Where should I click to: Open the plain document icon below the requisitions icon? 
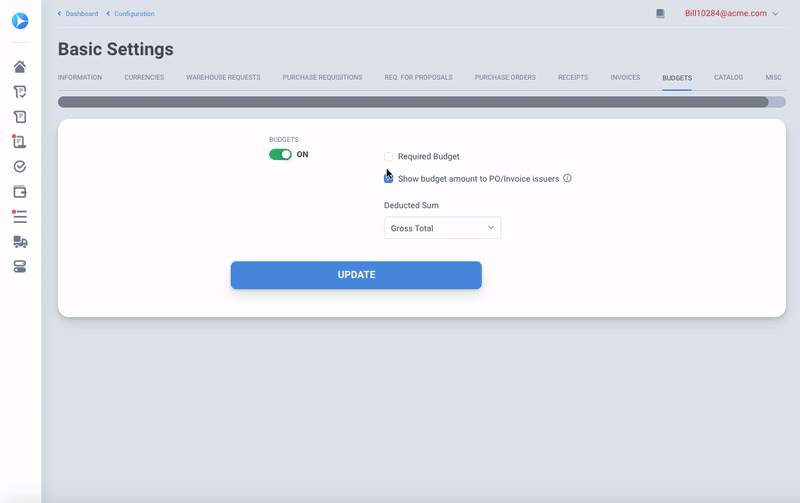coord(20,117)
